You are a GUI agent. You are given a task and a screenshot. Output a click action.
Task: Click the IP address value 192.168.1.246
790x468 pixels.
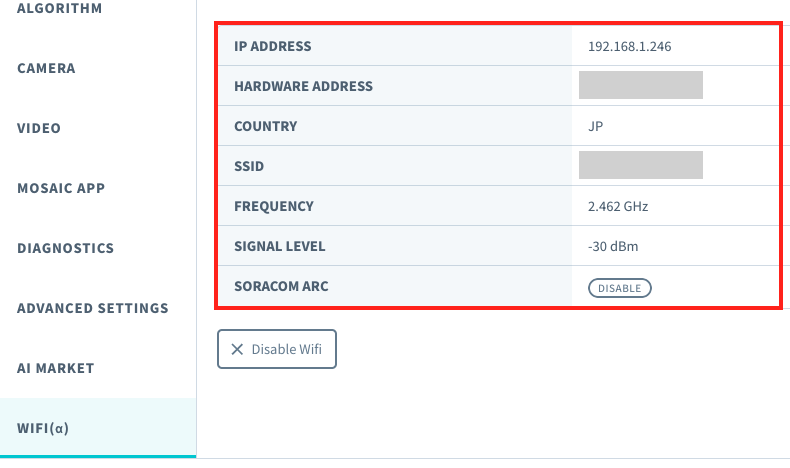coord(629,46)
